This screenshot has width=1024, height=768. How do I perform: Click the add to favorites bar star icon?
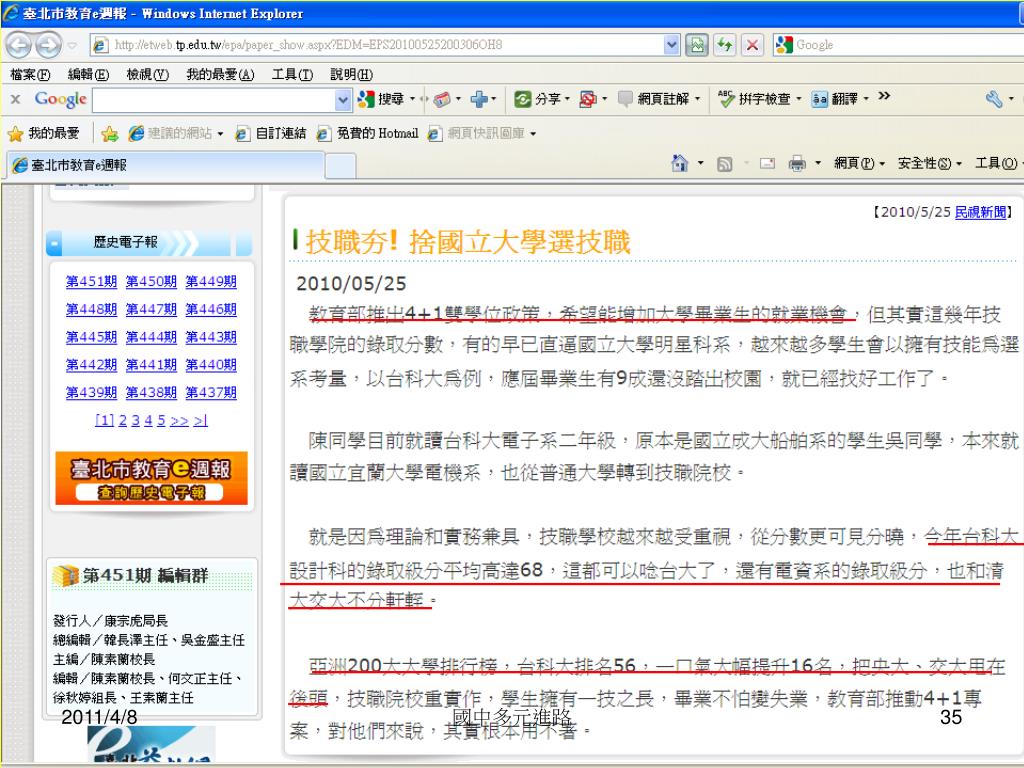(109, 134)
